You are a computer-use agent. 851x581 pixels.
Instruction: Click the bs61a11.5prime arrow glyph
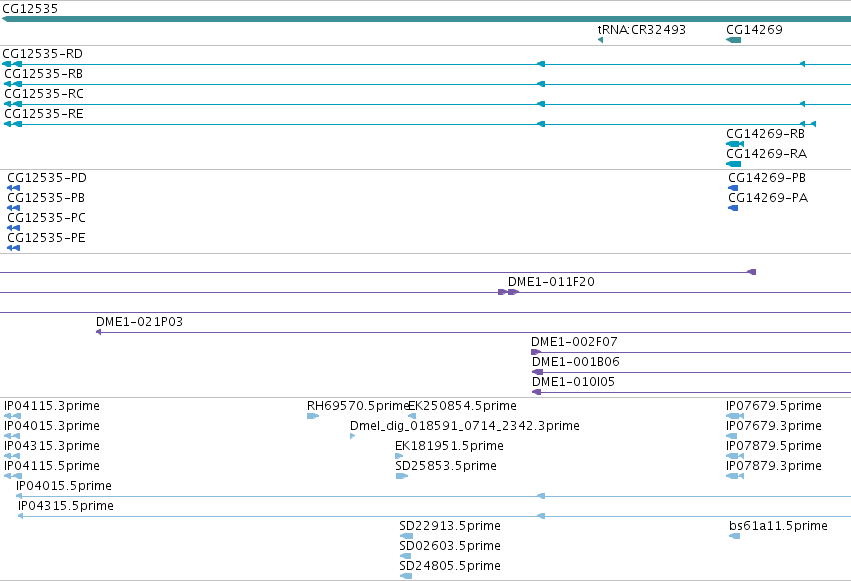pyautogui.click(x=734, y=536)
